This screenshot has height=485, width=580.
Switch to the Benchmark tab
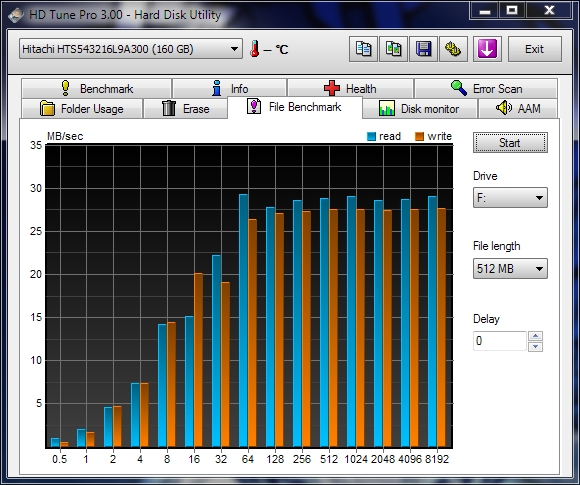[x=97, y=89]
